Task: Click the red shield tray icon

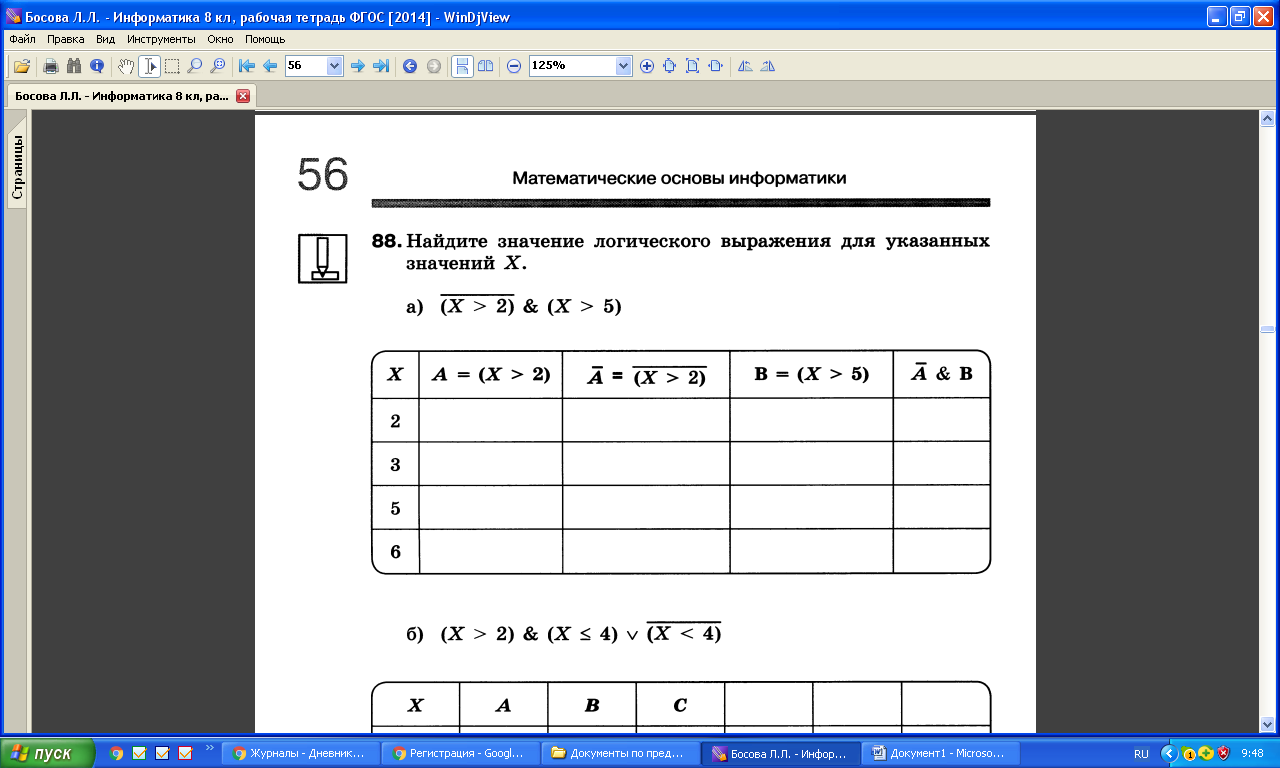Action: [1223, 753]
